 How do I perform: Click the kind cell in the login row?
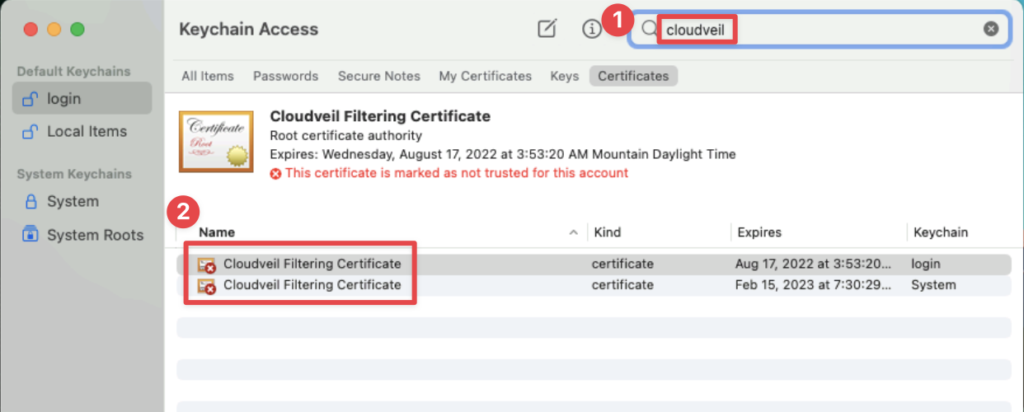coord(622,264)
